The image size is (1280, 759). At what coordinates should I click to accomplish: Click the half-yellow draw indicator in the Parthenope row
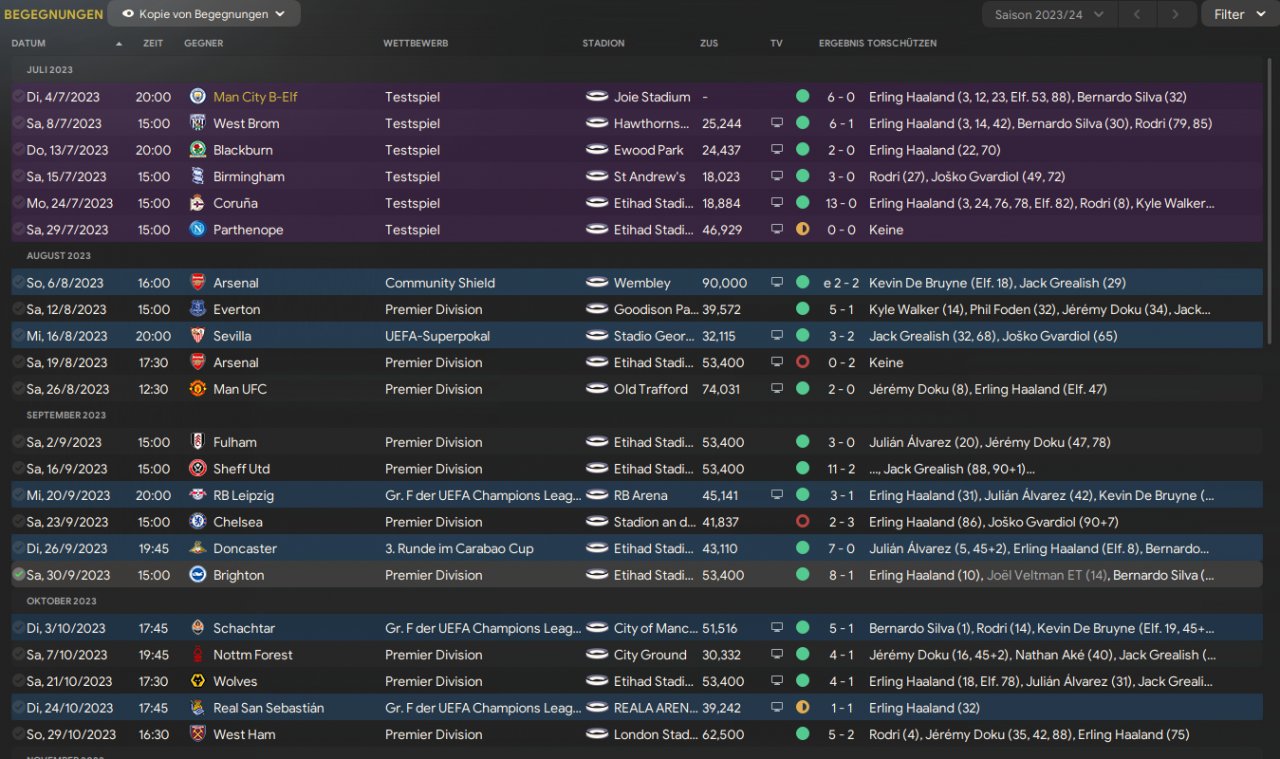tap(802, 229)
